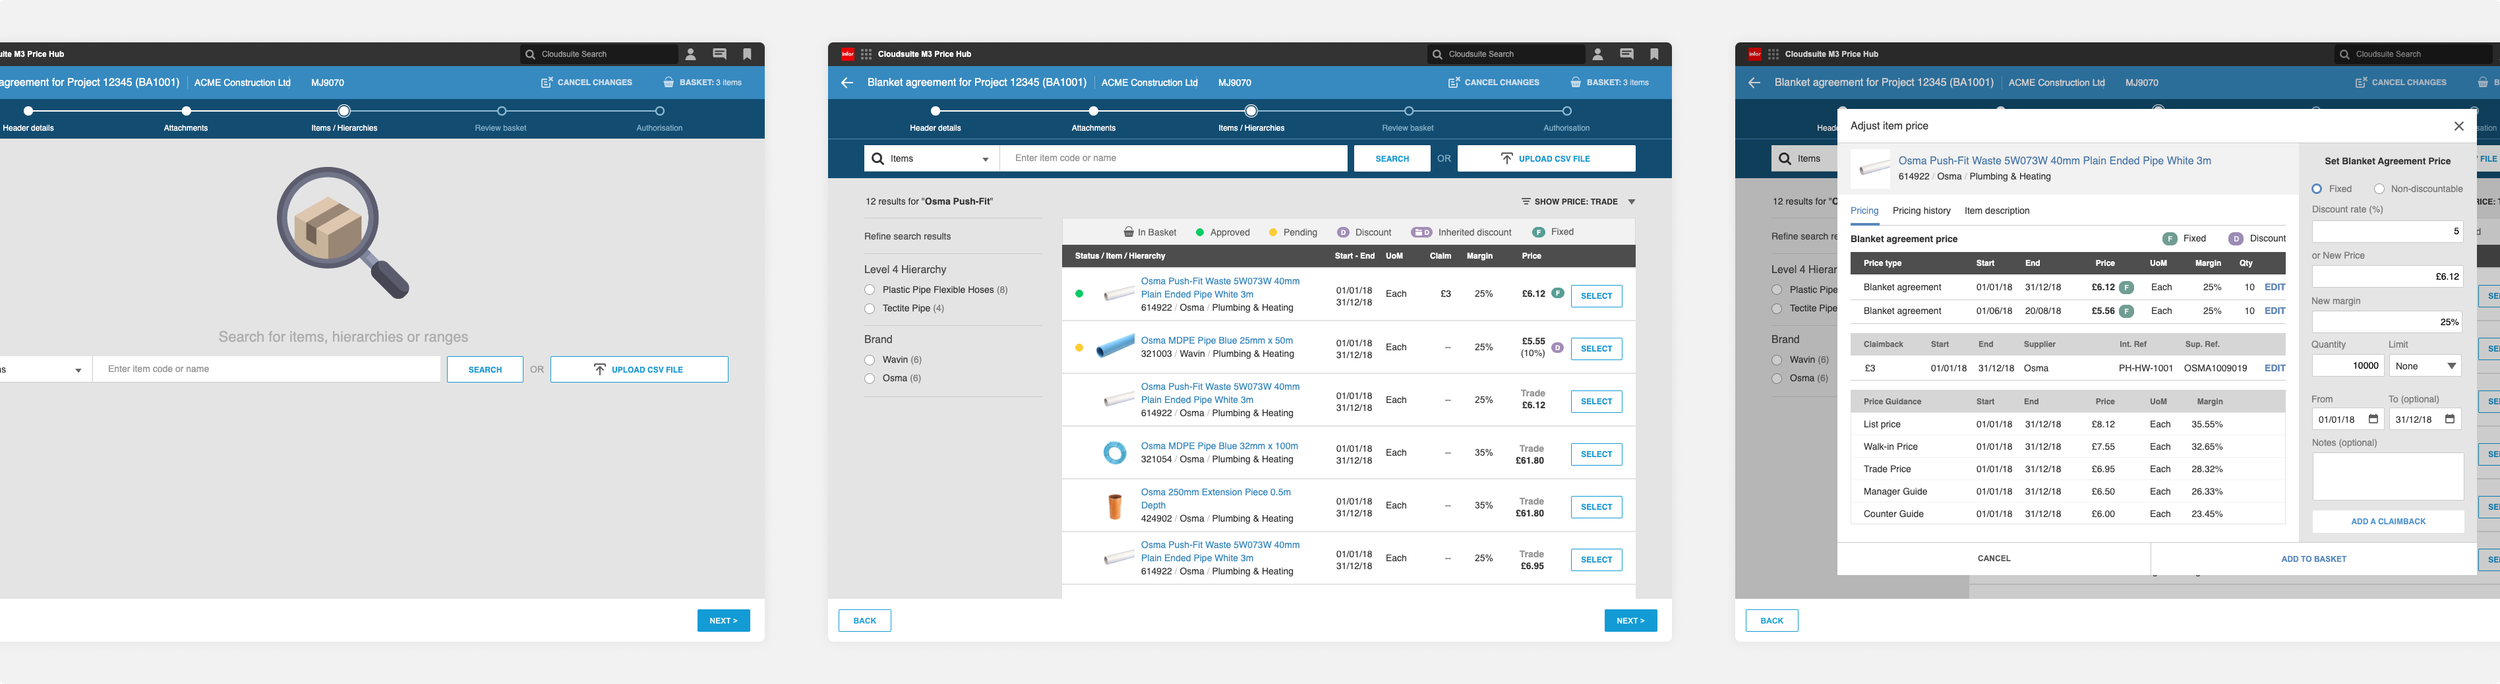Select Wavin brand filter behind dialog in right screen
The height and width of the screenshot is (684, 2500).
coord(1777,360)
